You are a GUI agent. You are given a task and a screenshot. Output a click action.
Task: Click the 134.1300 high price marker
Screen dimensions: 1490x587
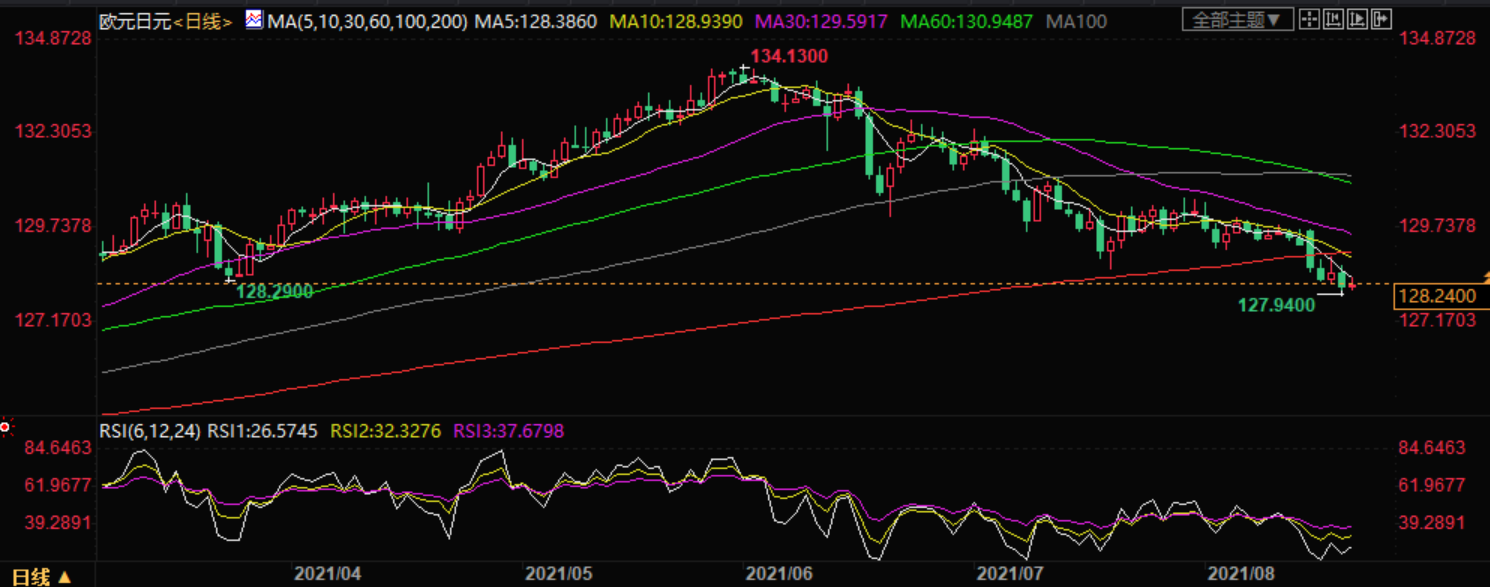(789, 57)
